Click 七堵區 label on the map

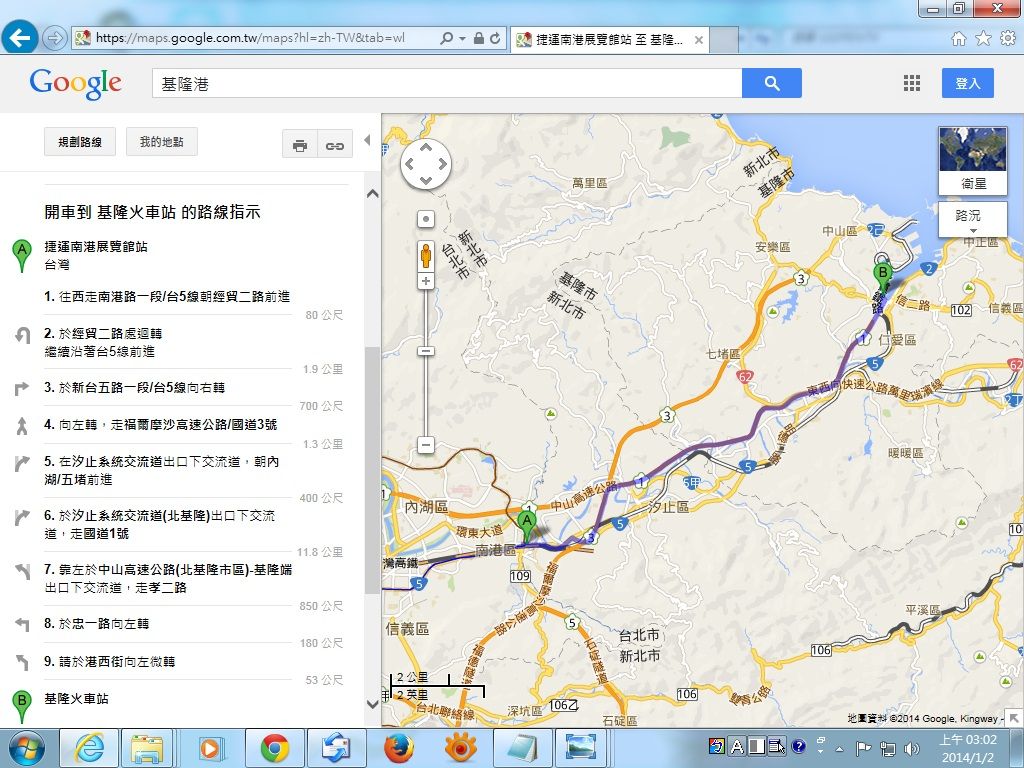coord(723,354)
